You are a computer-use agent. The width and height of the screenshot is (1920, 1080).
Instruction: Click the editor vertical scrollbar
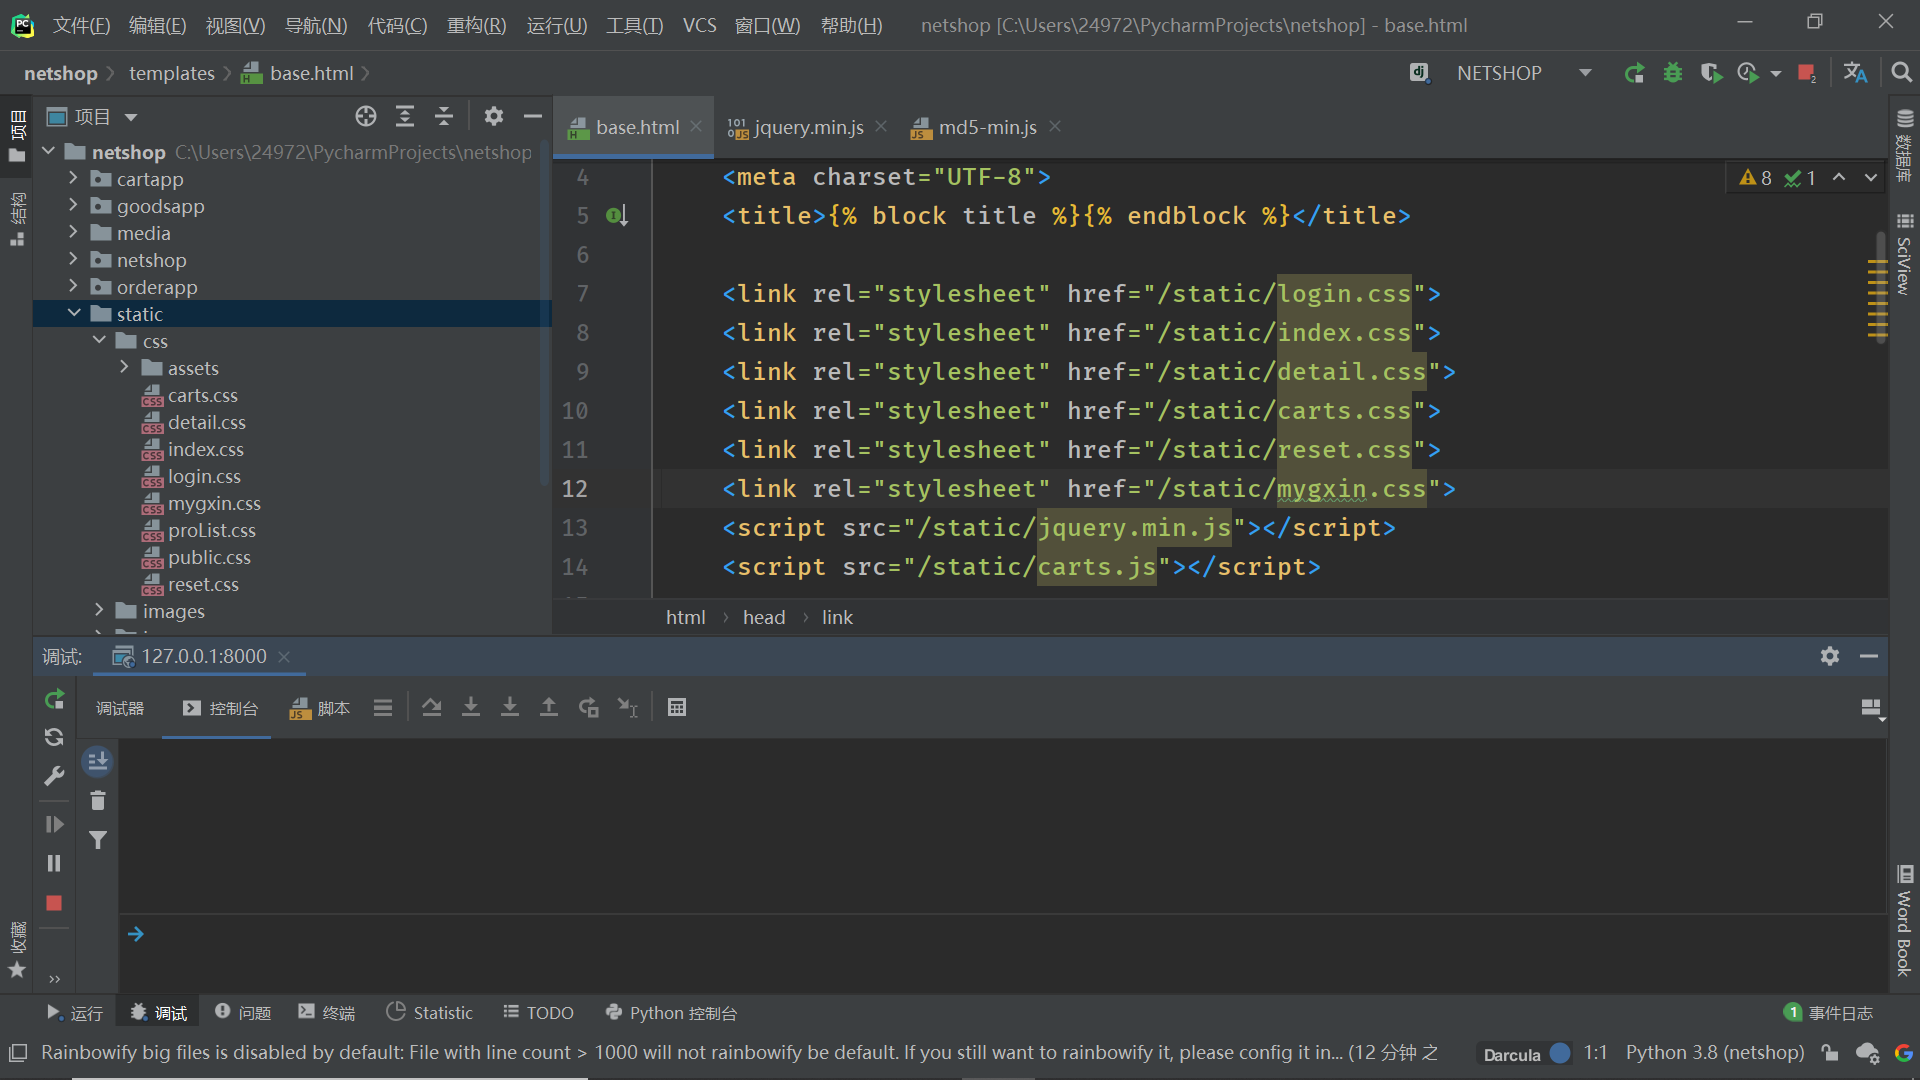tap(1881, 290)
